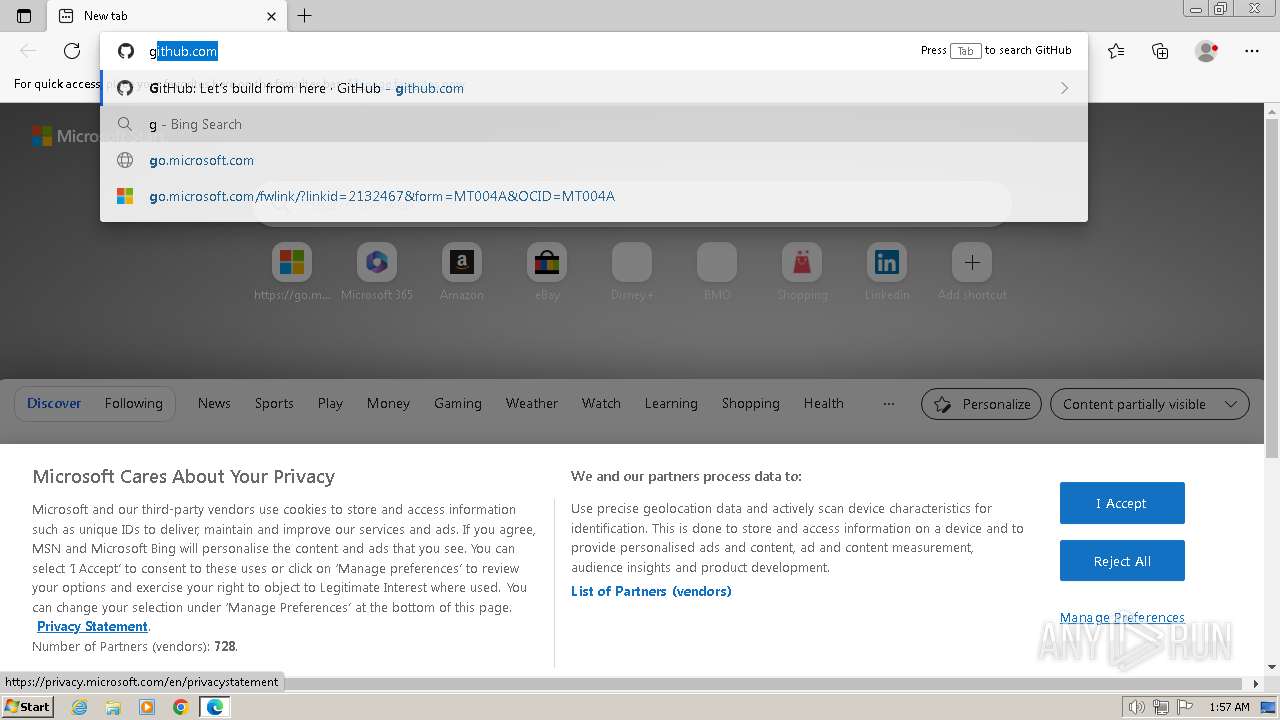
Task: Open the Learning category
Action: [x=671, y=403]
